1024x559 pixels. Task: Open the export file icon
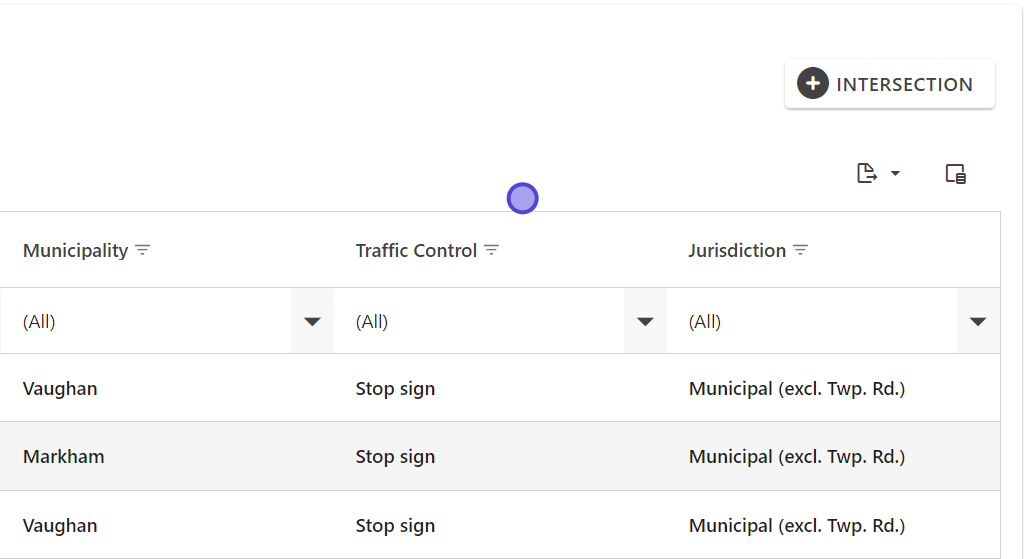[867, 174]
